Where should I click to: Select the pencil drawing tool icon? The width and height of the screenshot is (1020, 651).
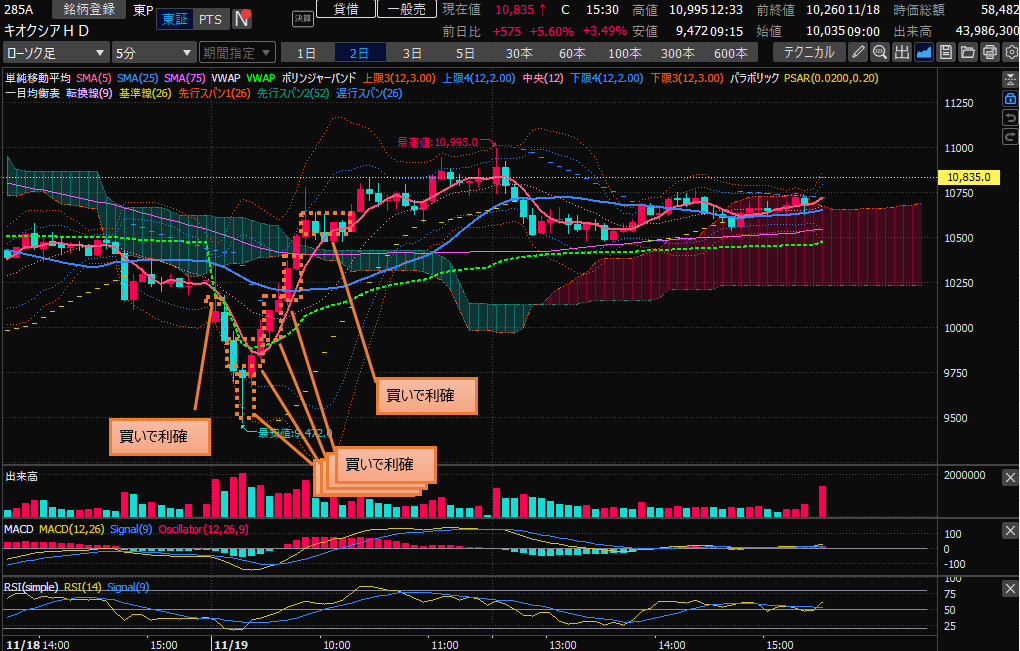point(858,52)
